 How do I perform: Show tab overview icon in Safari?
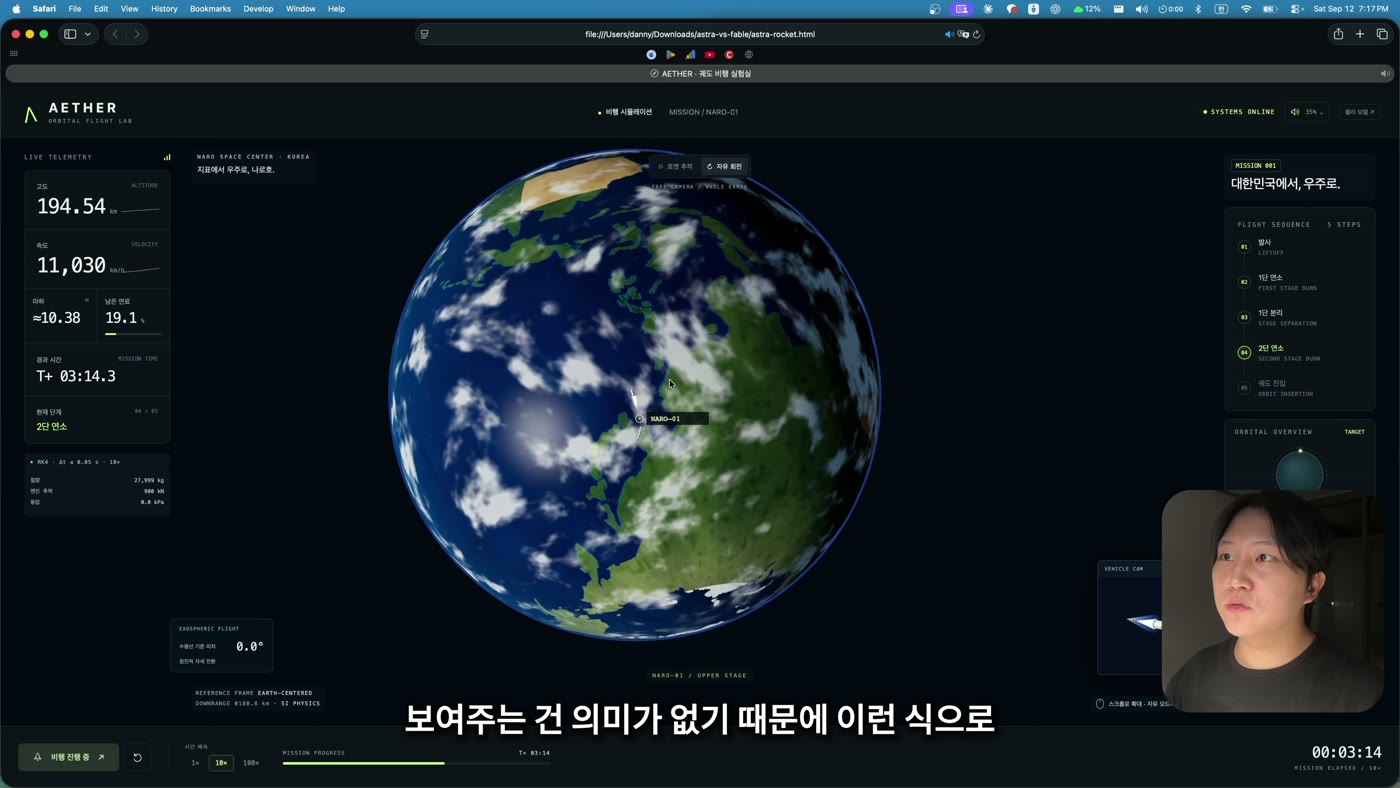1382,34
